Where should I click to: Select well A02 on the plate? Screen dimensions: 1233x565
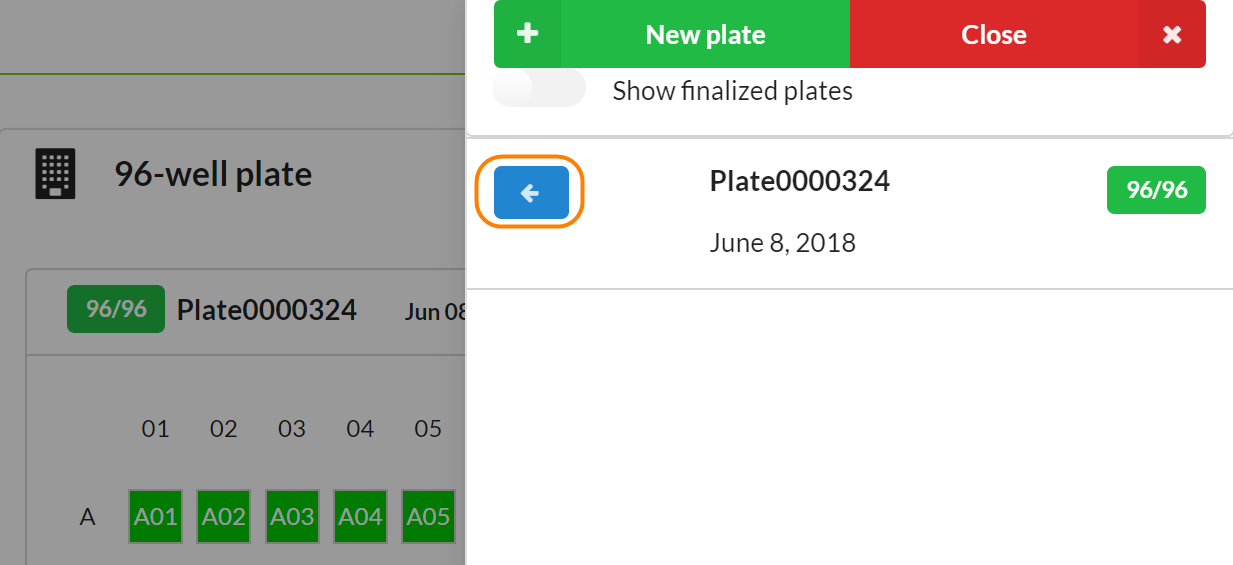(224, 516)
